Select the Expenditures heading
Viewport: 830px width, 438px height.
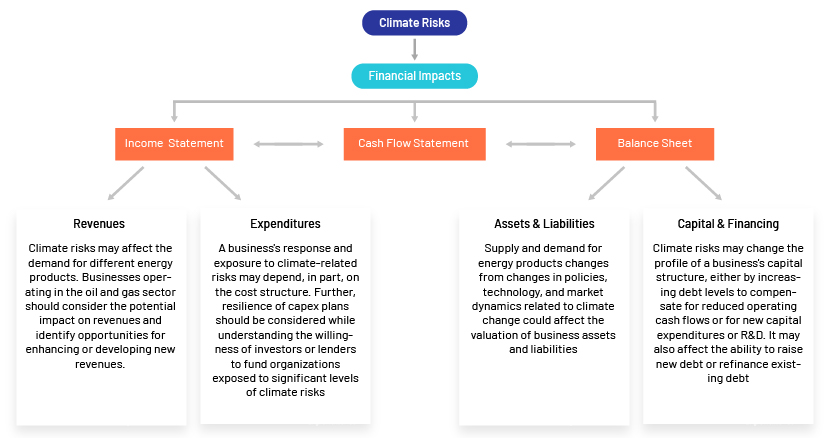[x=285, y=224]
